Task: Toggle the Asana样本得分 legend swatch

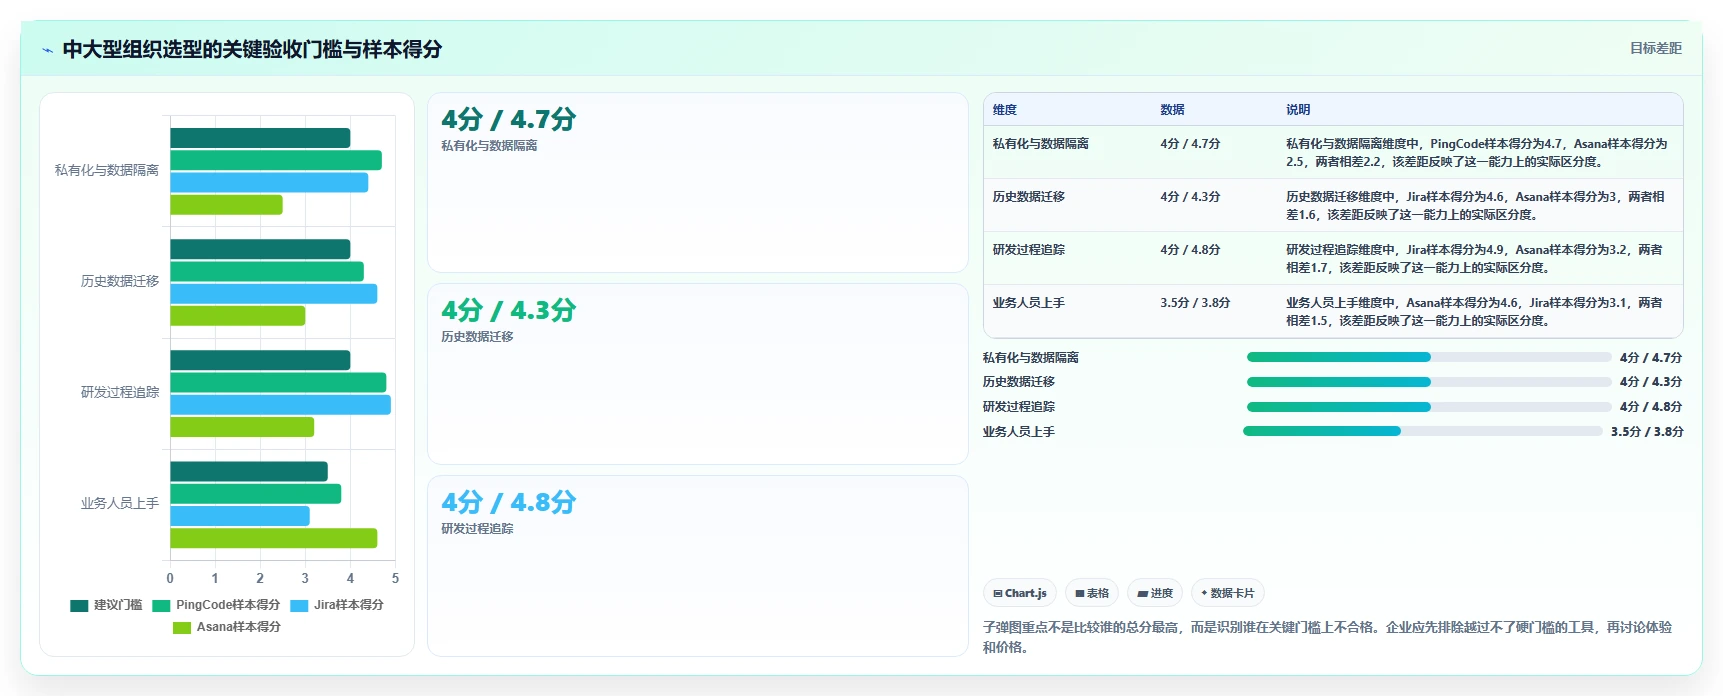Action: tap(182, 627)
